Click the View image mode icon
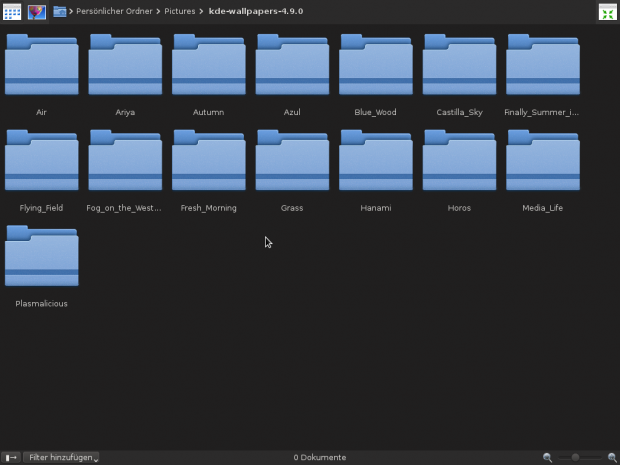This screenshot has width=620, height=465. (x=37, y=11)
